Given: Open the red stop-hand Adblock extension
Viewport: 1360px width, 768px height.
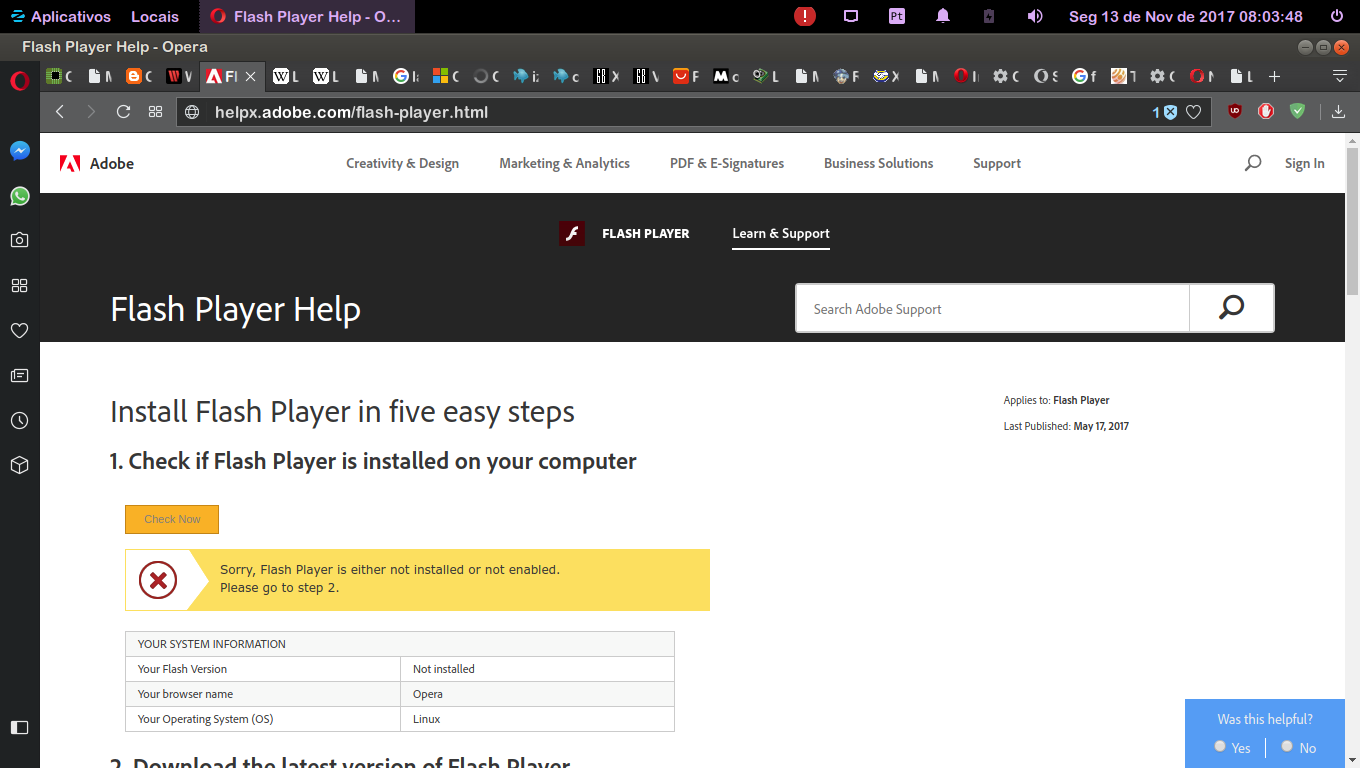Looking at the screenshot, I should [x=1266, y=112].
